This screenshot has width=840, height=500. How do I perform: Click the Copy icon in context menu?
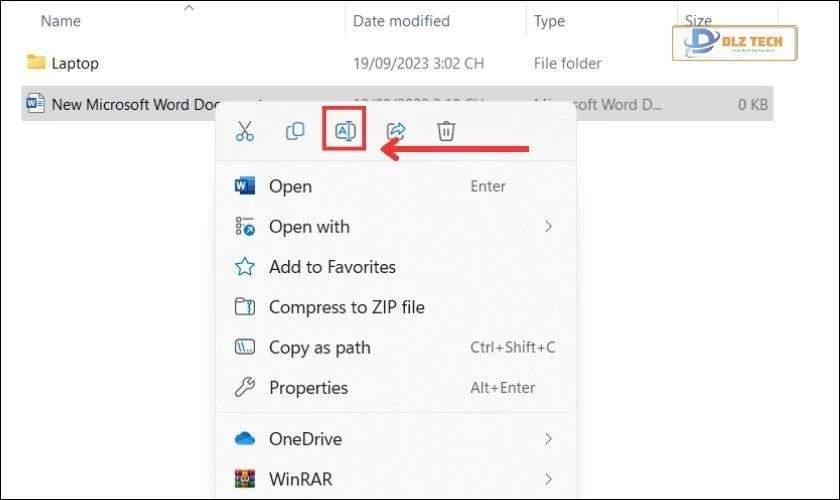point(295,131)
